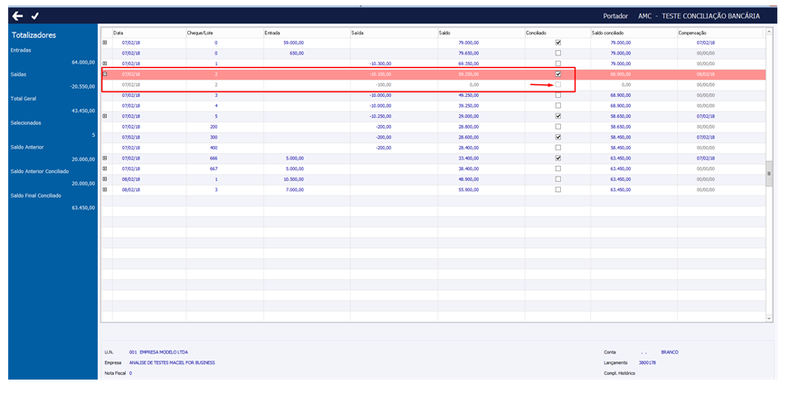
Task: Click the Lançamento number 3800178
Action: pos(647,363)
